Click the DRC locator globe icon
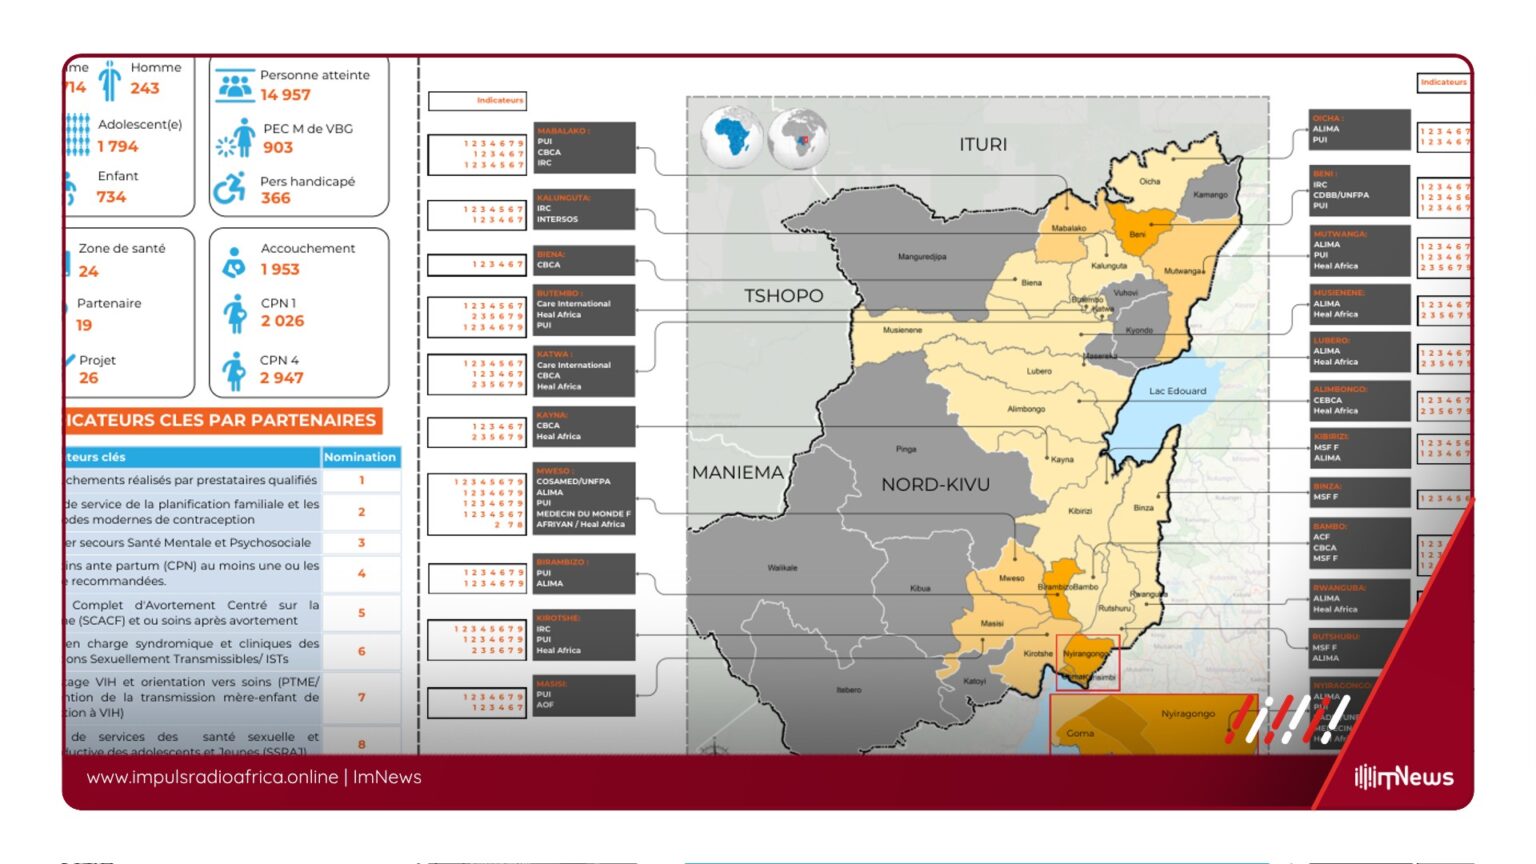Image resolution: width=1536 pixels, height=864 pixels. click(798, 138)
